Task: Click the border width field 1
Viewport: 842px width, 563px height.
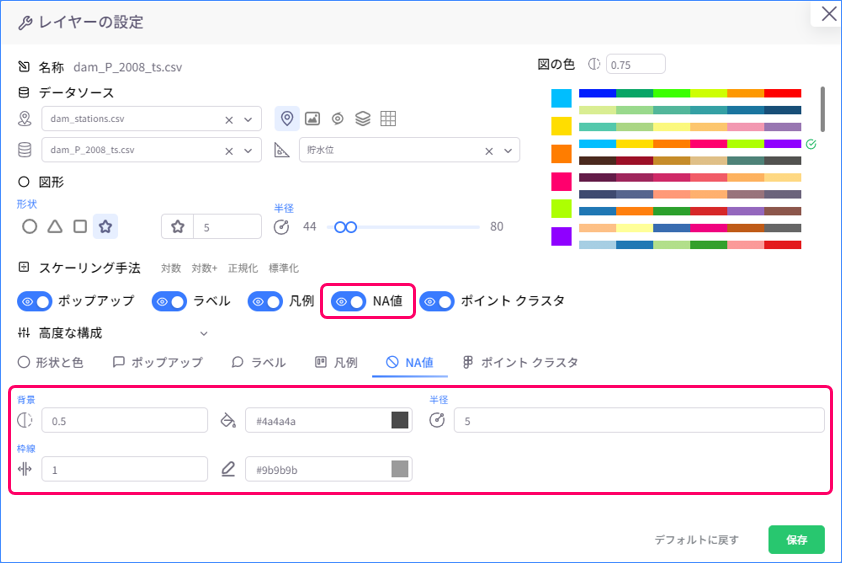Action: tap(125, 470)
